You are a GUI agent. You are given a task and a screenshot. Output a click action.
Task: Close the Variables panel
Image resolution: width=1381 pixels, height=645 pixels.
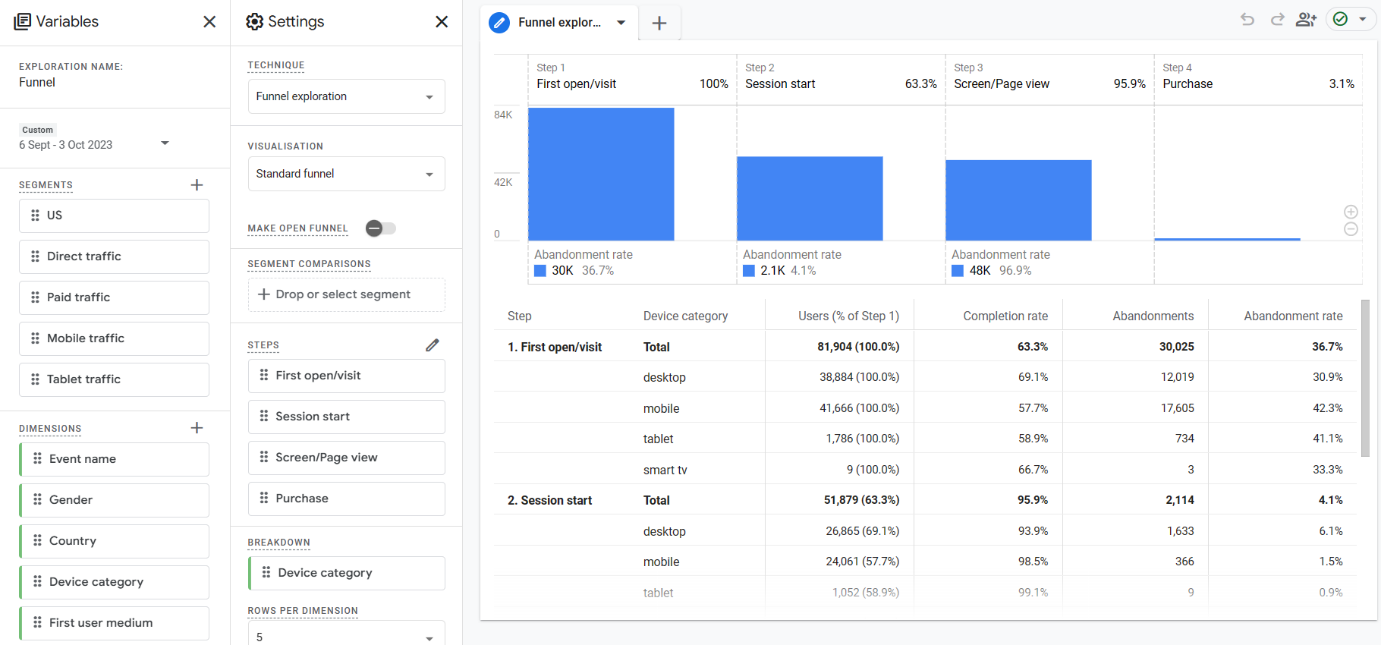[209, 22]
